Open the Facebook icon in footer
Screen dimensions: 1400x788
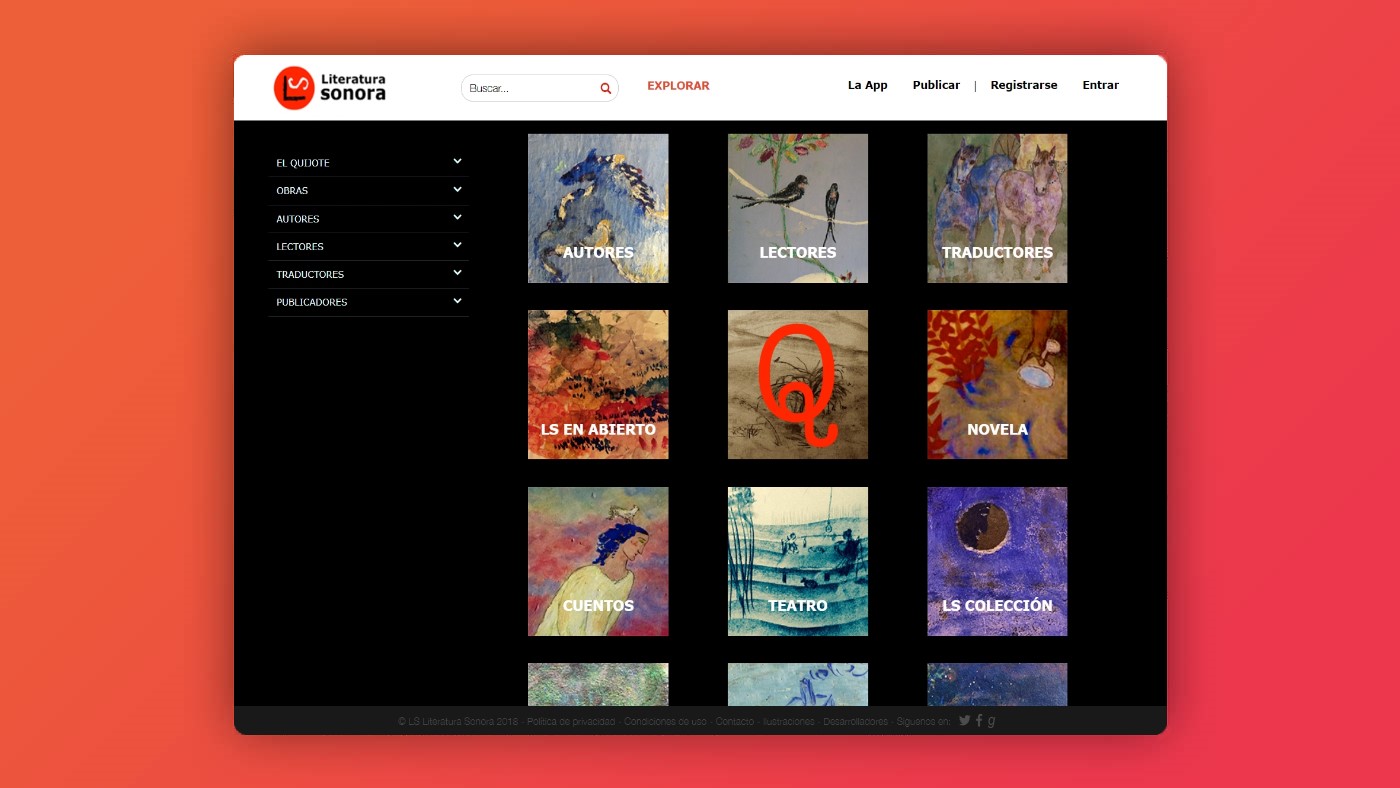tap(979, 720)
